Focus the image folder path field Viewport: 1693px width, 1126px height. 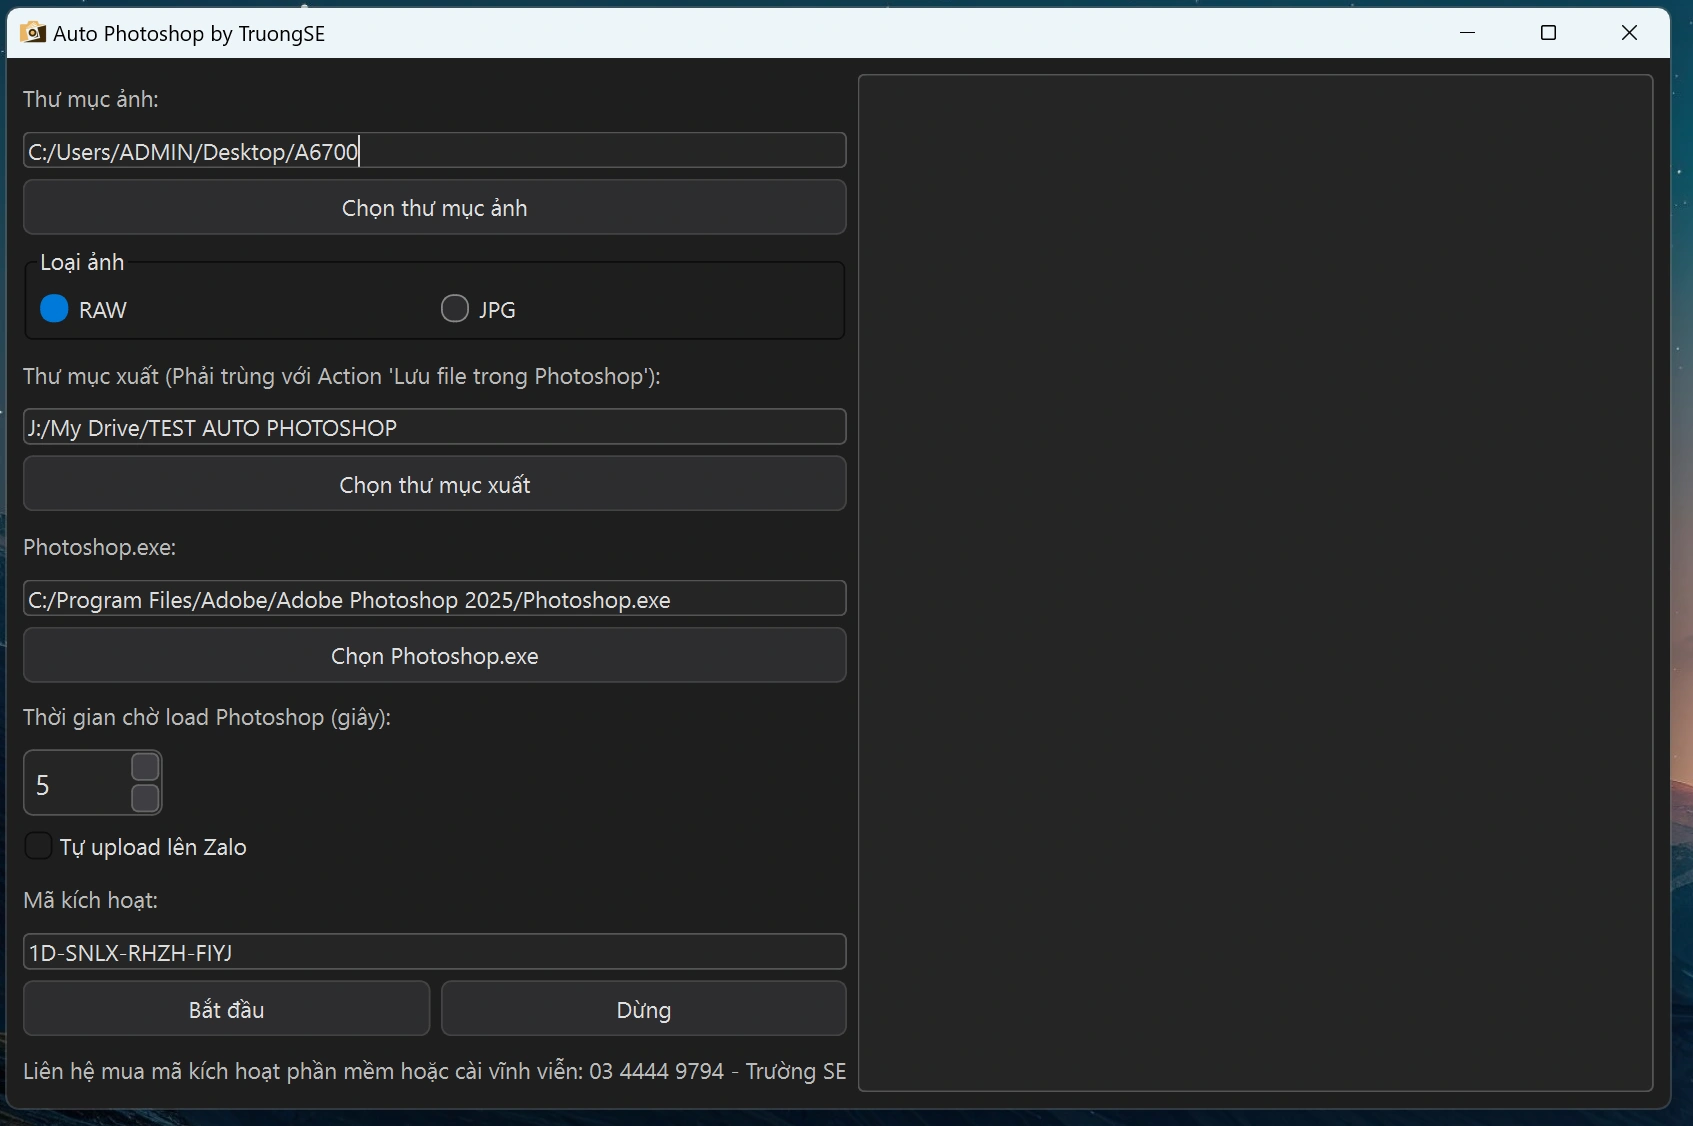click(434, 151)
